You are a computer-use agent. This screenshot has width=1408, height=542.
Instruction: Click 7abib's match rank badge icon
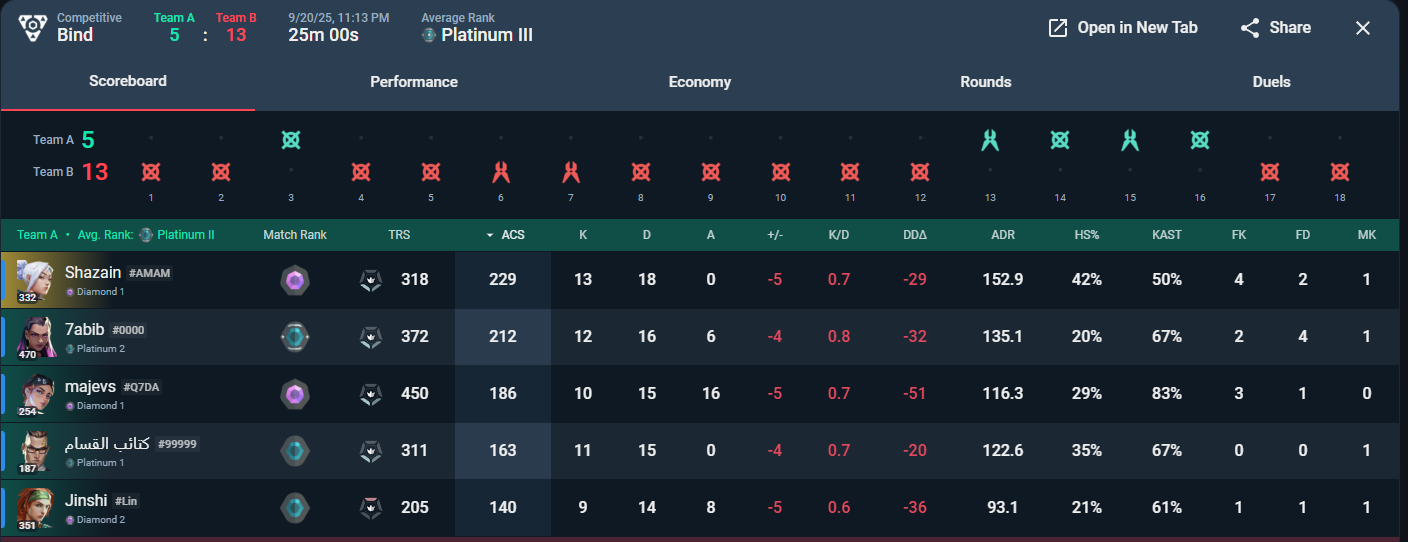pyautogui.click(x=295, y=337)
